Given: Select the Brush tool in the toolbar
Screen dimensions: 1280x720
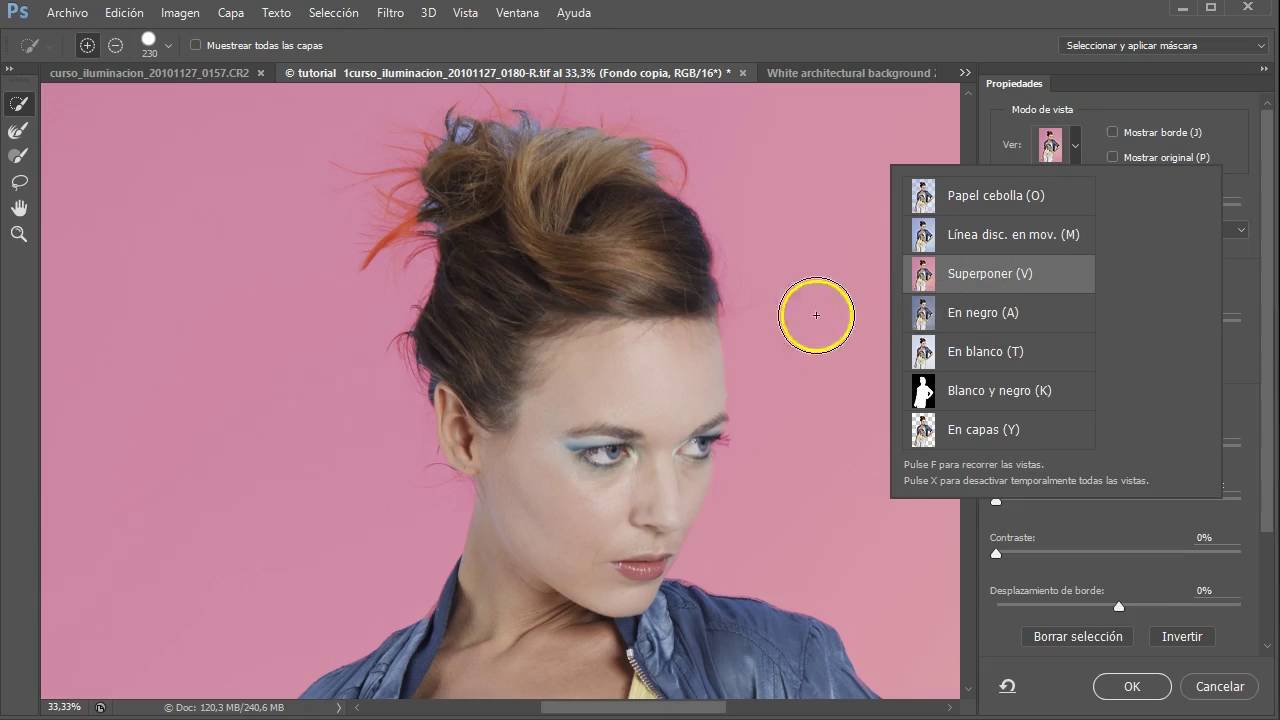Looking at the screenshot, I should coord(18,156).
